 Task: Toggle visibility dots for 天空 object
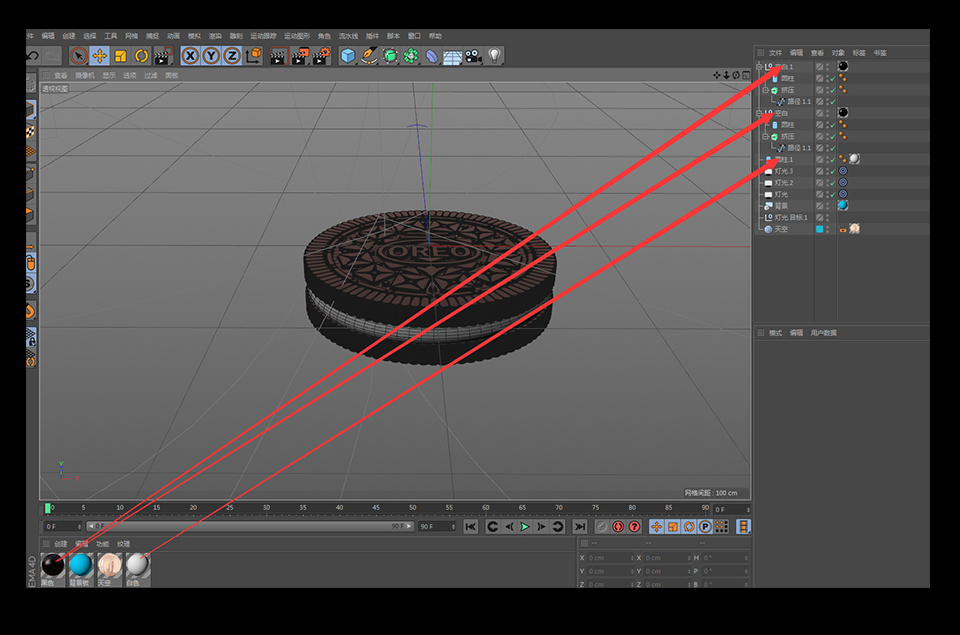[x=827, y=229]
